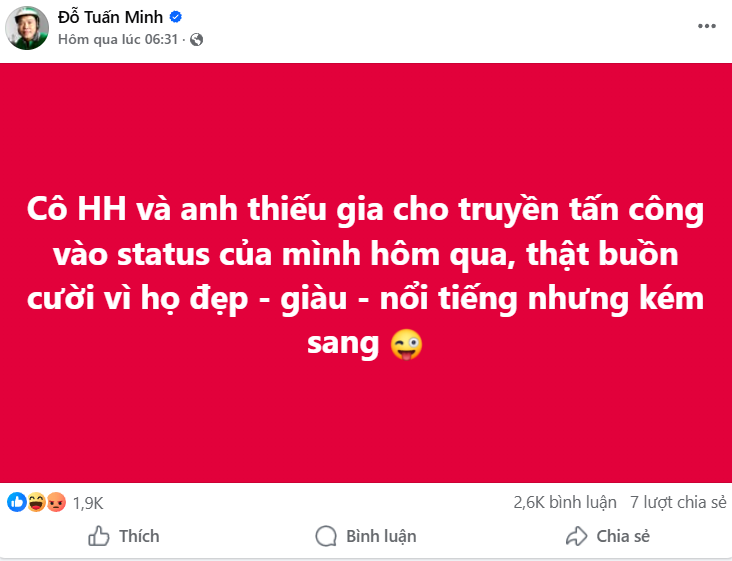
Task: Click the blue Like reaction icon
Action: click(x=16, y=503)
